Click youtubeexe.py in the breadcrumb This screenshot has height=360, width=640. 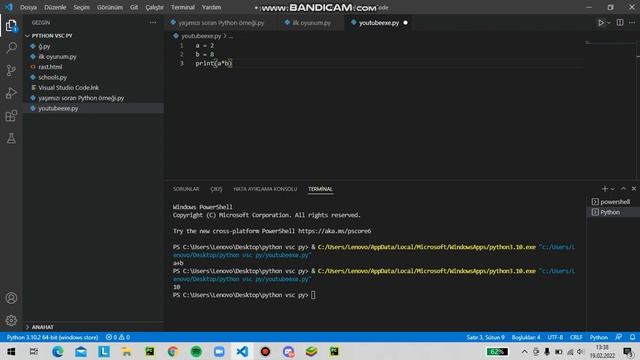200,36
